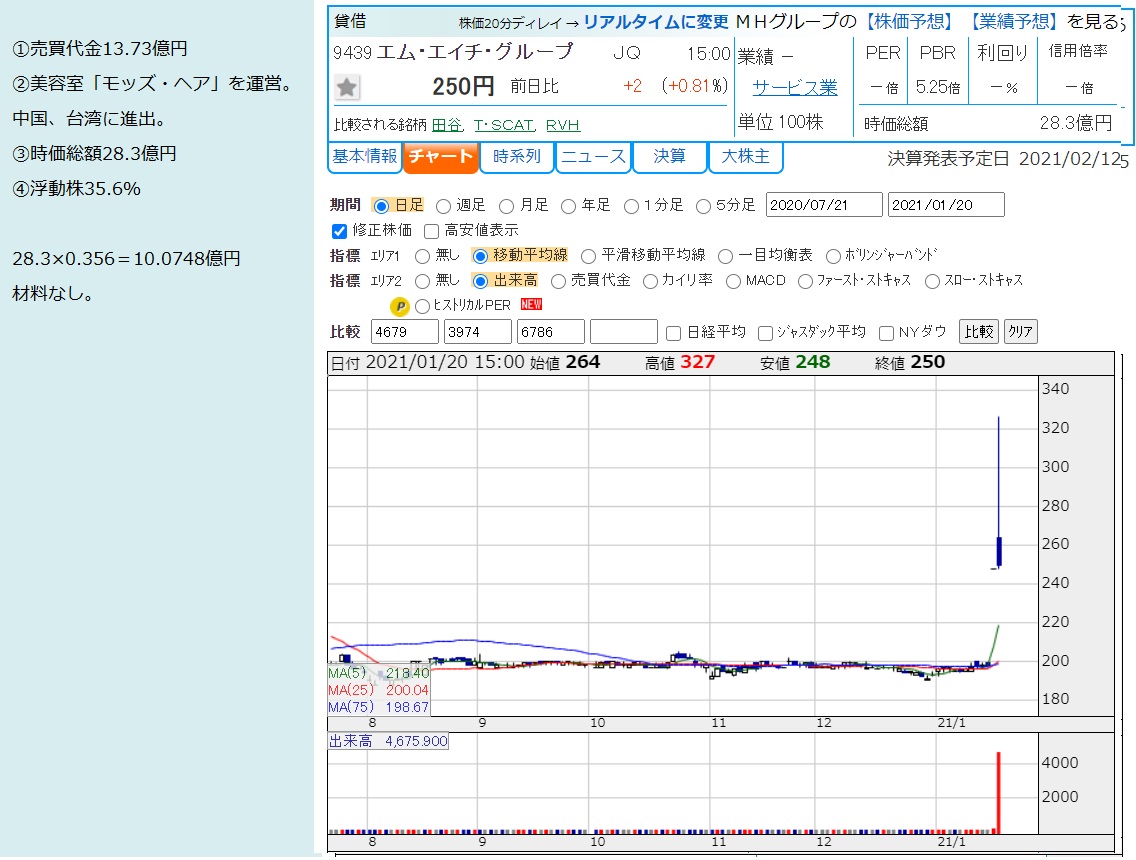Select 一目均衡表 indicator radio

tap(725, 256)
